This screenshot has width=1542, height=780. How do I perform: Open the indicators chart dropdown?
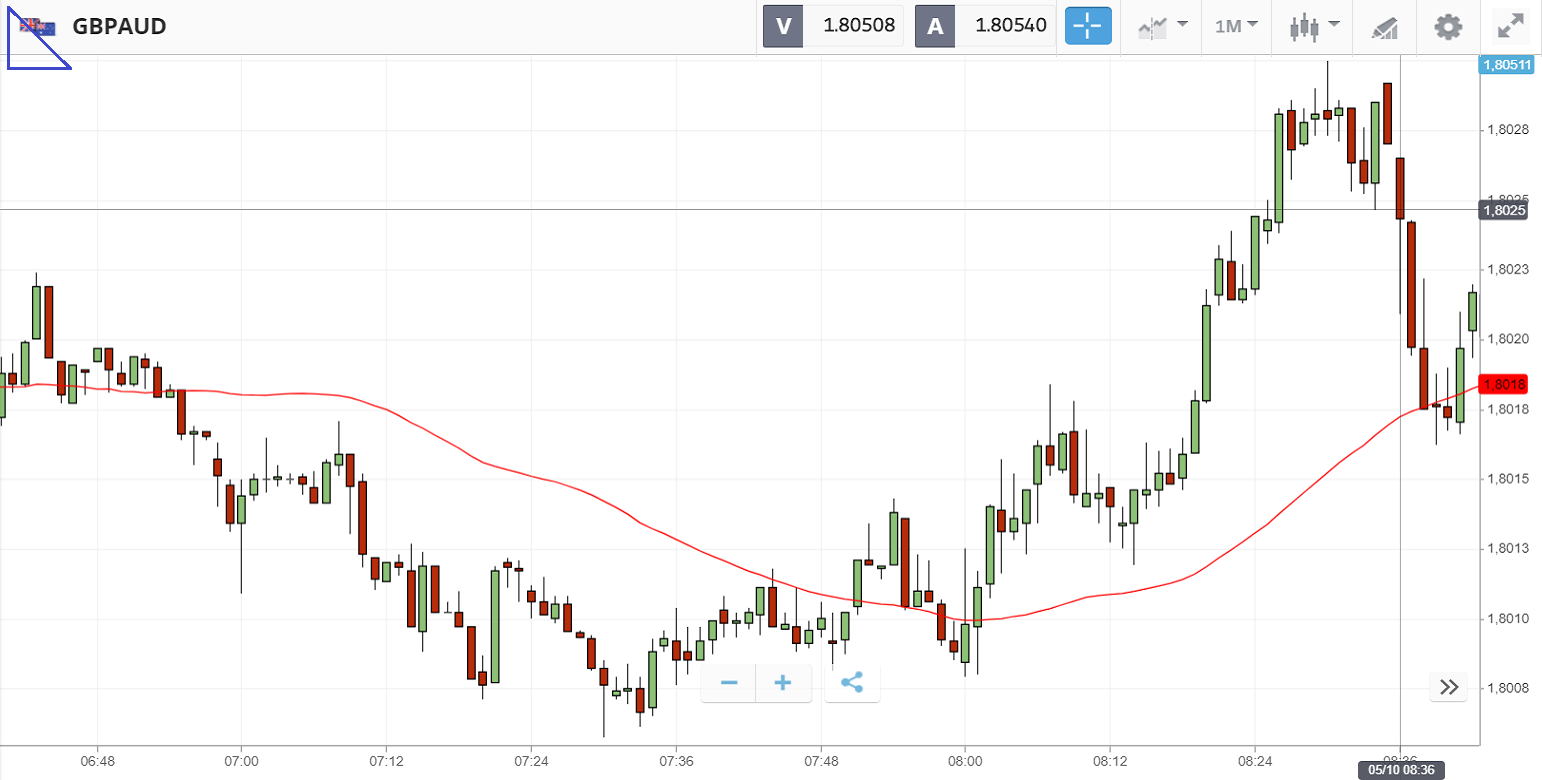[1163, 26]
